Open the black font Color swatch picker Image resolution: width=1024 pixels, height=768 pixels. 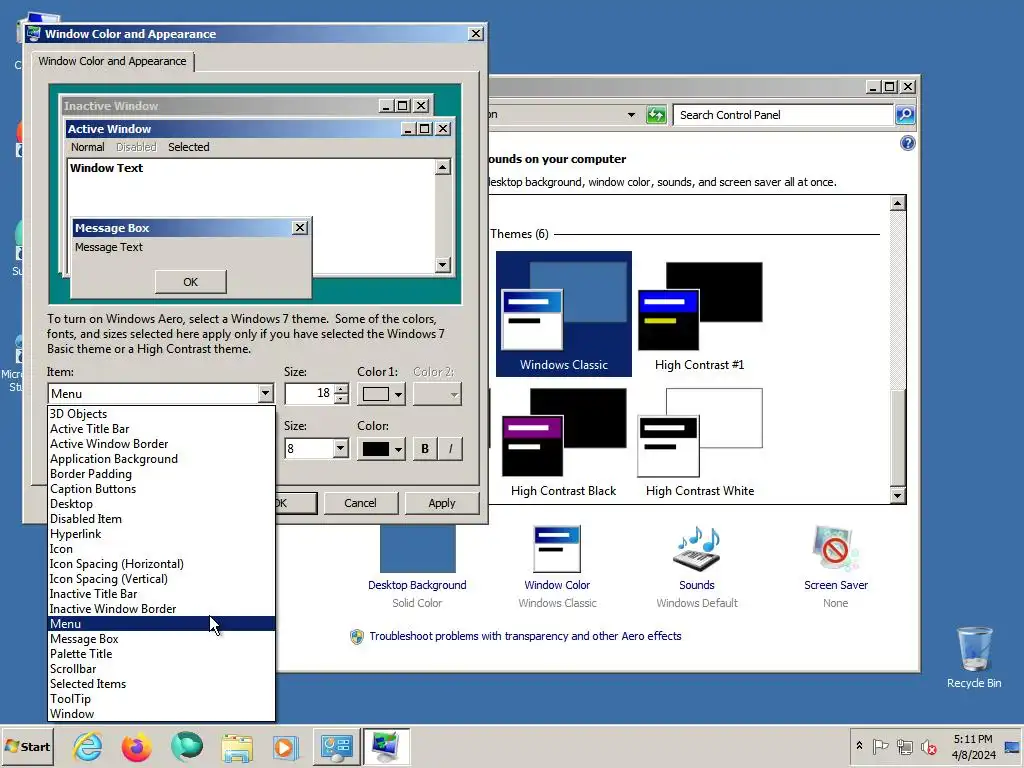pyautogui.click(x=381, y=449)
